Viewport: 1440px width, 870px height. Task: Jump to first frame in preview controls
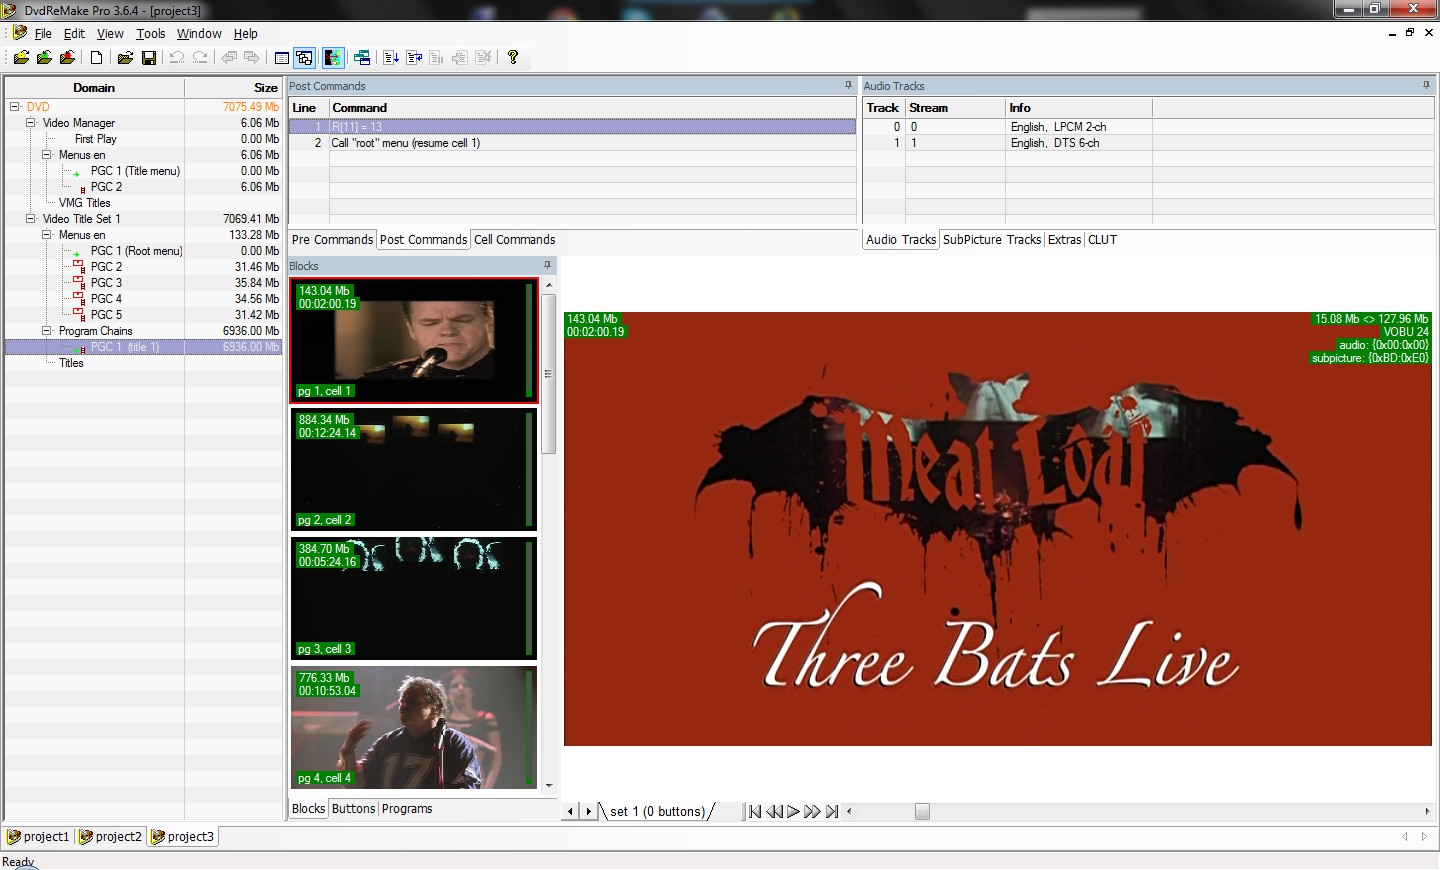pyautogui.click(x=755, y=811)
